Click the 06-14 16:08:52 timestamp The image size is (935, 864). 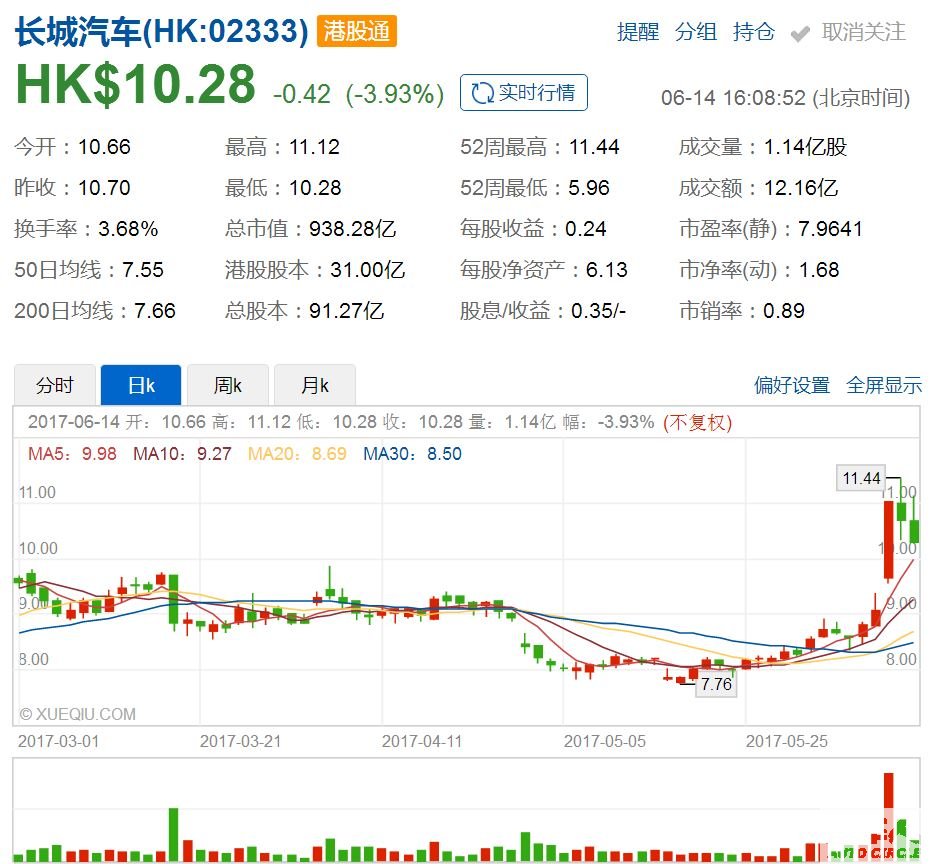pyautogui.click(x=785, y=97)
